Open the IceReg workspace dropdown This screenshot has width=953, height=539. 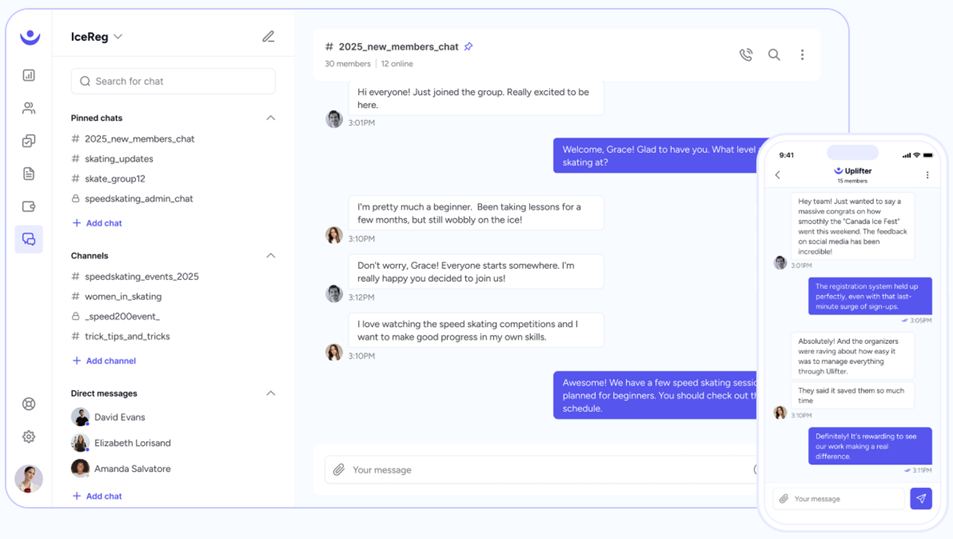tap(97, 36)
